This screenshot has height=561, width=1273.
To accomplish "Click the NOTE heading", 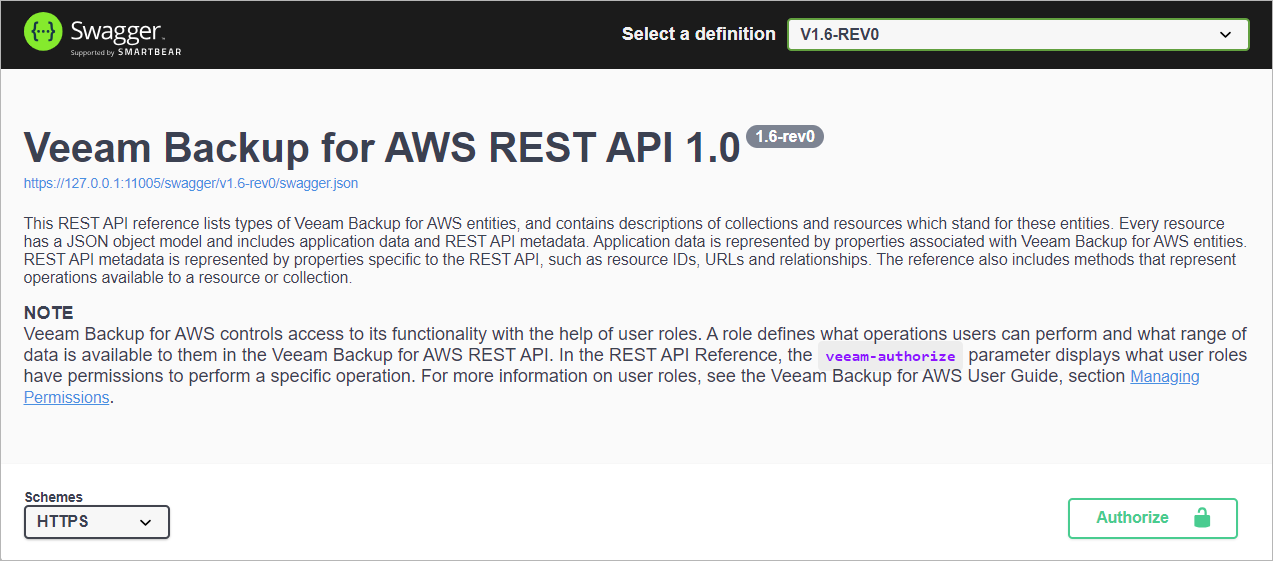I will (49, 313).
